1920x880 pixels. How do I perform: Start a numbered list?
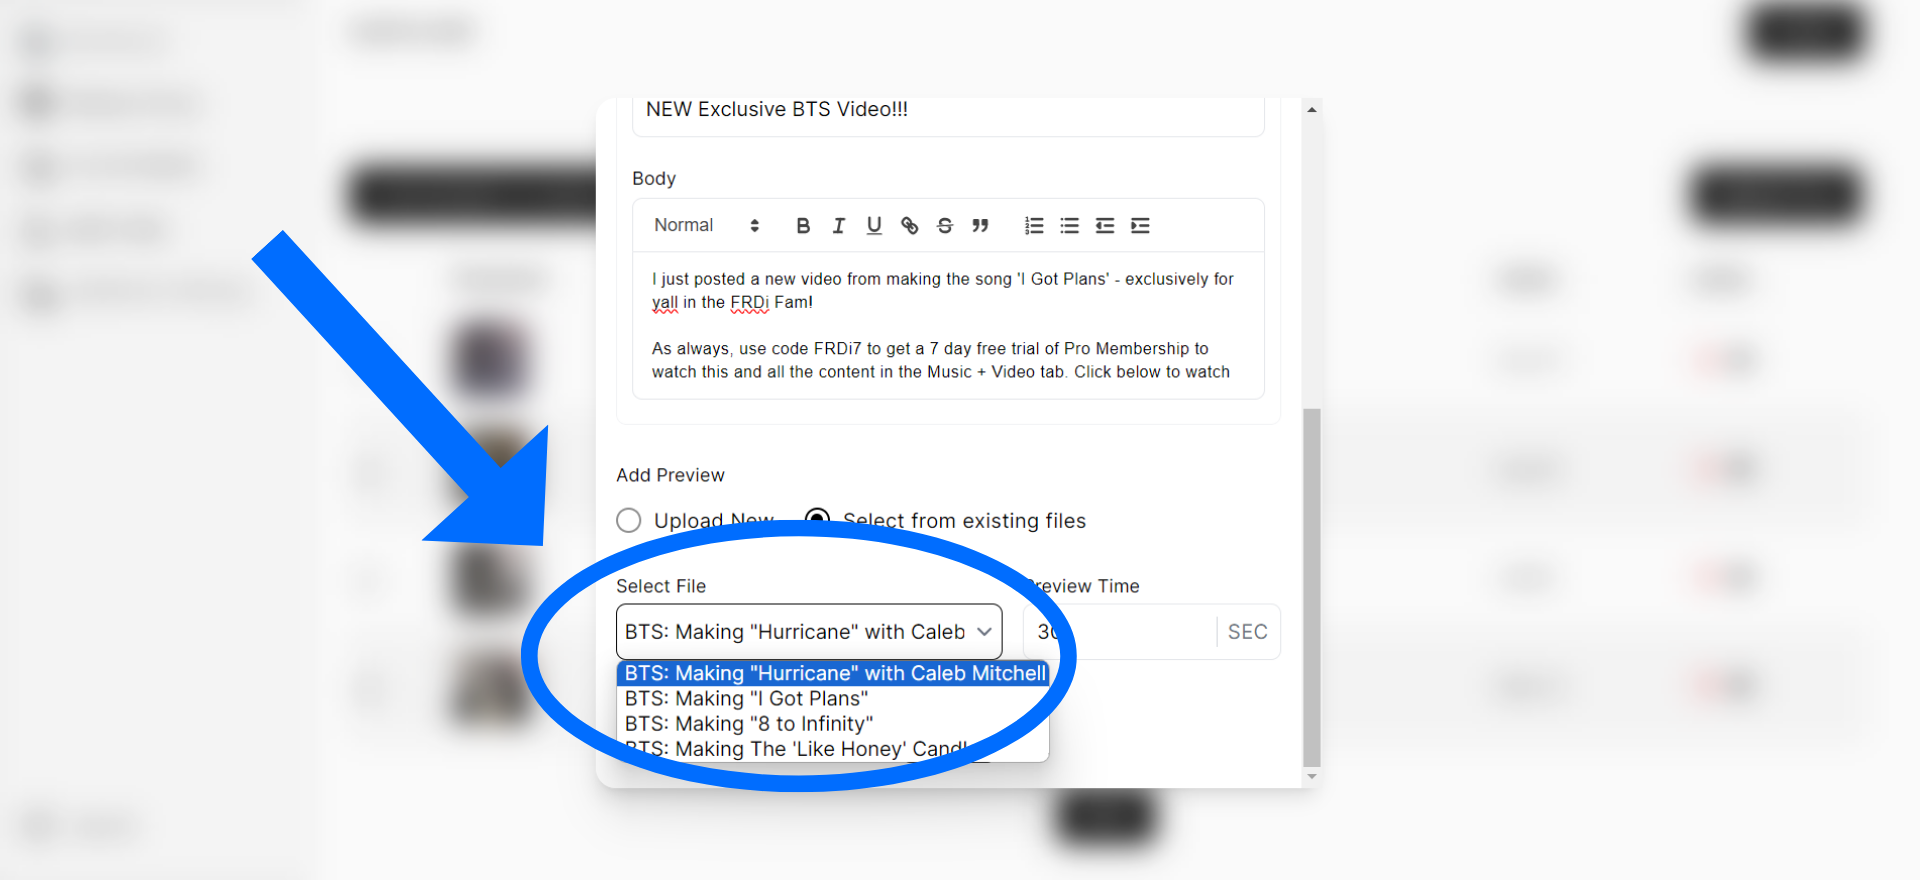1034,226
